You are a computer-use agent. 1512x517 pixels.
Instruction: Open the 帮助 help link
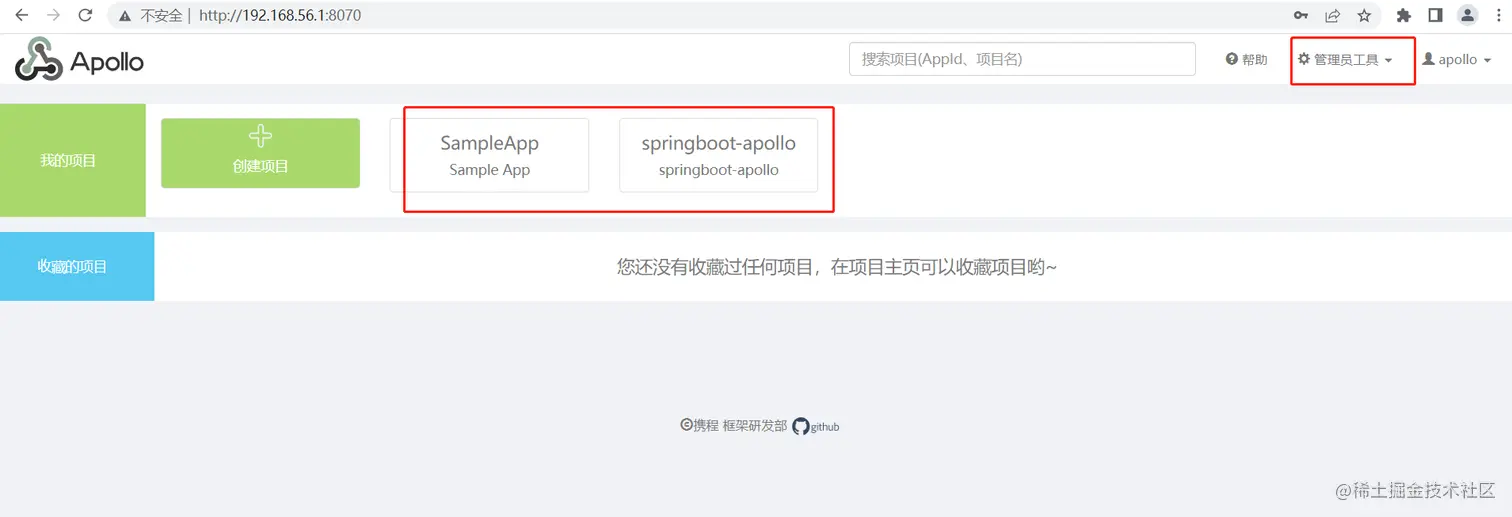click(x=1246, y=60)
